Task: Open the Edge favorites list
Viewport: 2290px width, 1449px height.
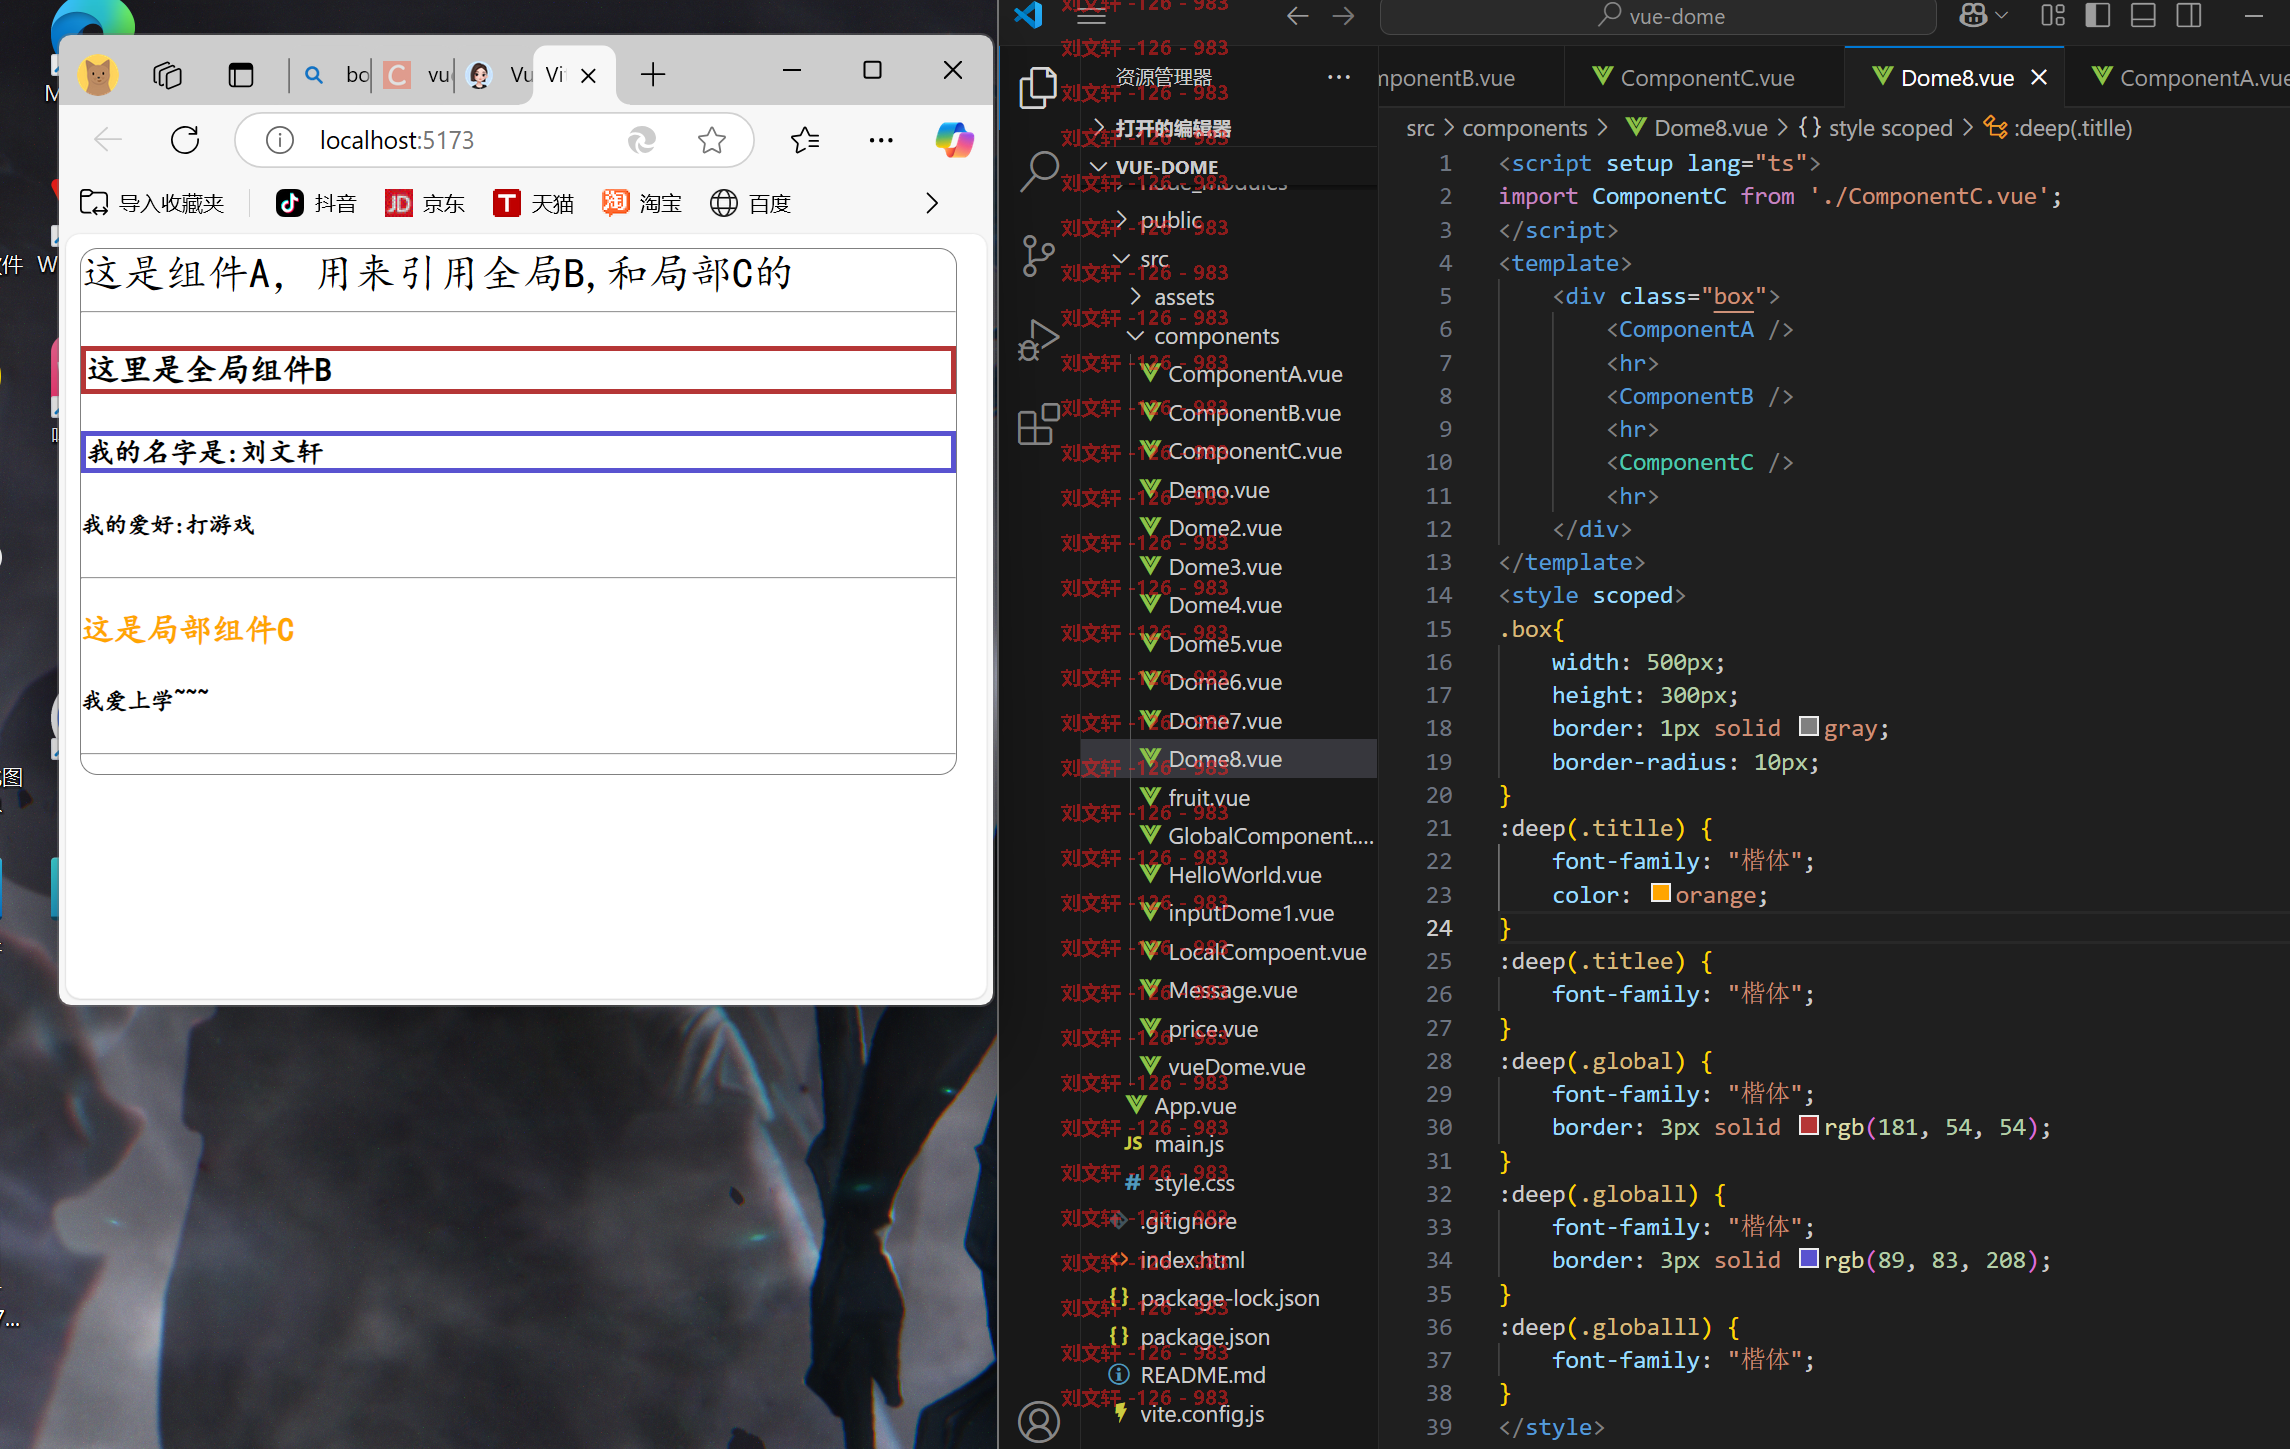Action: 805,140
